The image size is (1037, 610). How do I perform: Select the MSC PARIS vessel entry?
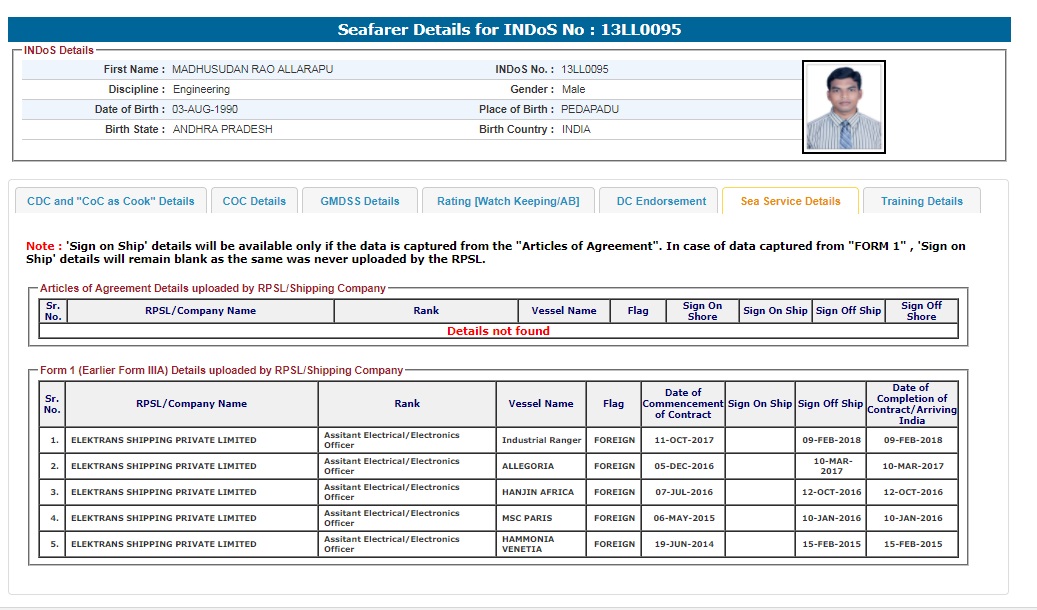click(541, 518)
